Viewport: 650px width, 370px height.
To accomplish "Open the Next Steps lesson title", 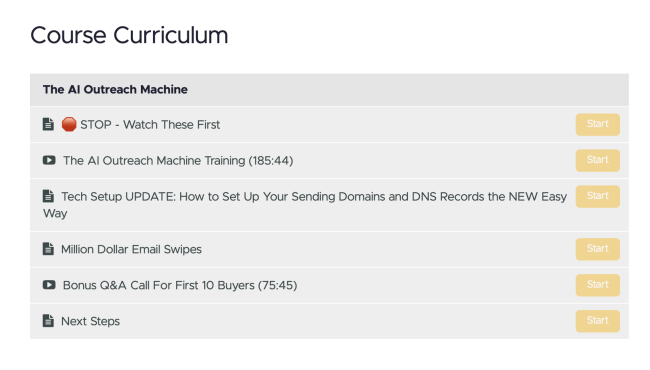I will click(x=90, y=322).
